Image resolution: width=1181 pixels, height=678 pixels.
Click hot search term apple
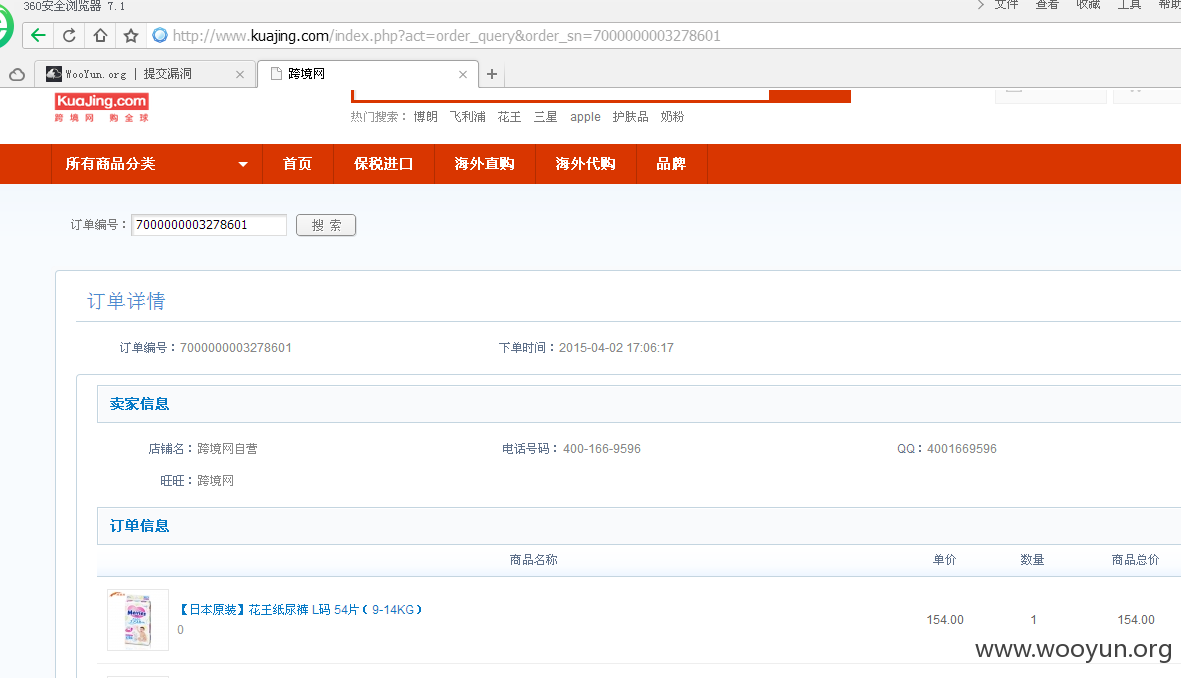[x=585, y=117]
